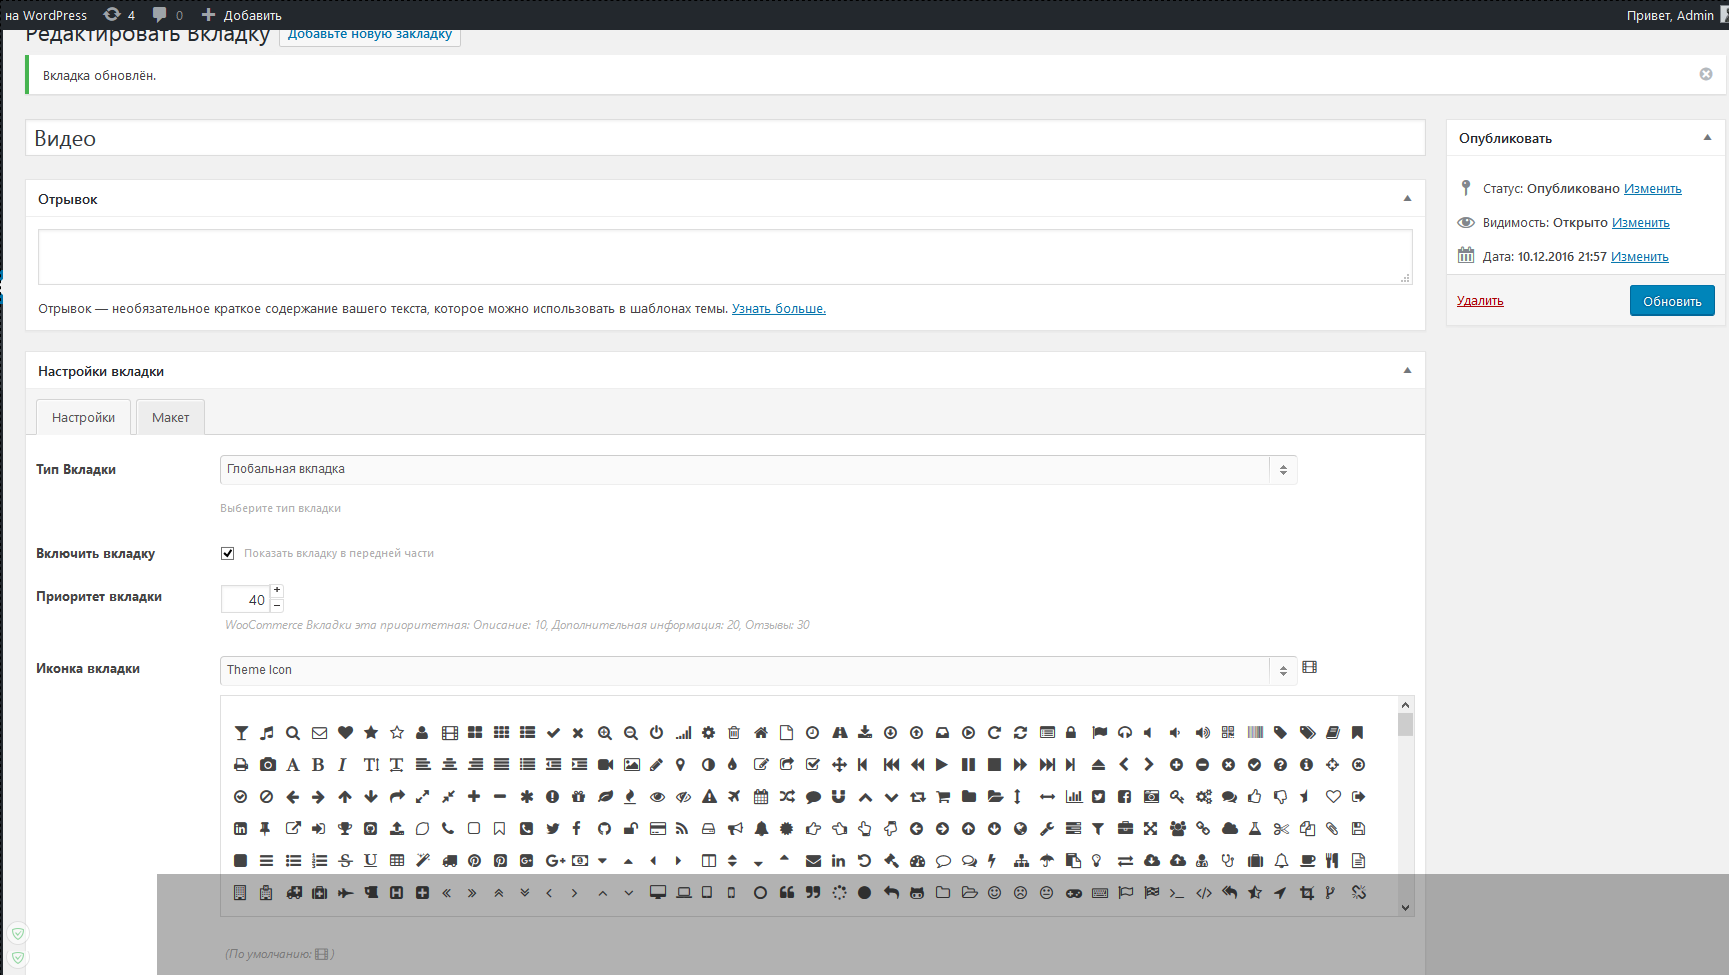Pick the trash can icon

pos(734,733)
